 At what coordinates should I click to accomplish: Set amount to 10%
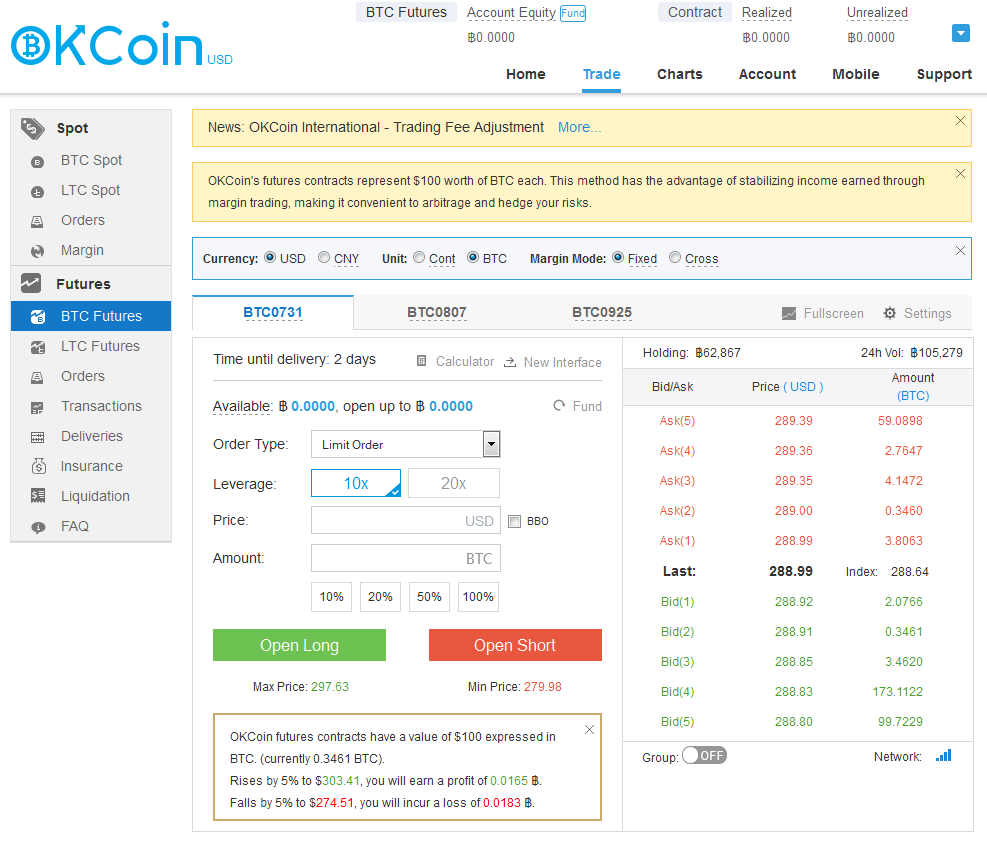(331, 597)
